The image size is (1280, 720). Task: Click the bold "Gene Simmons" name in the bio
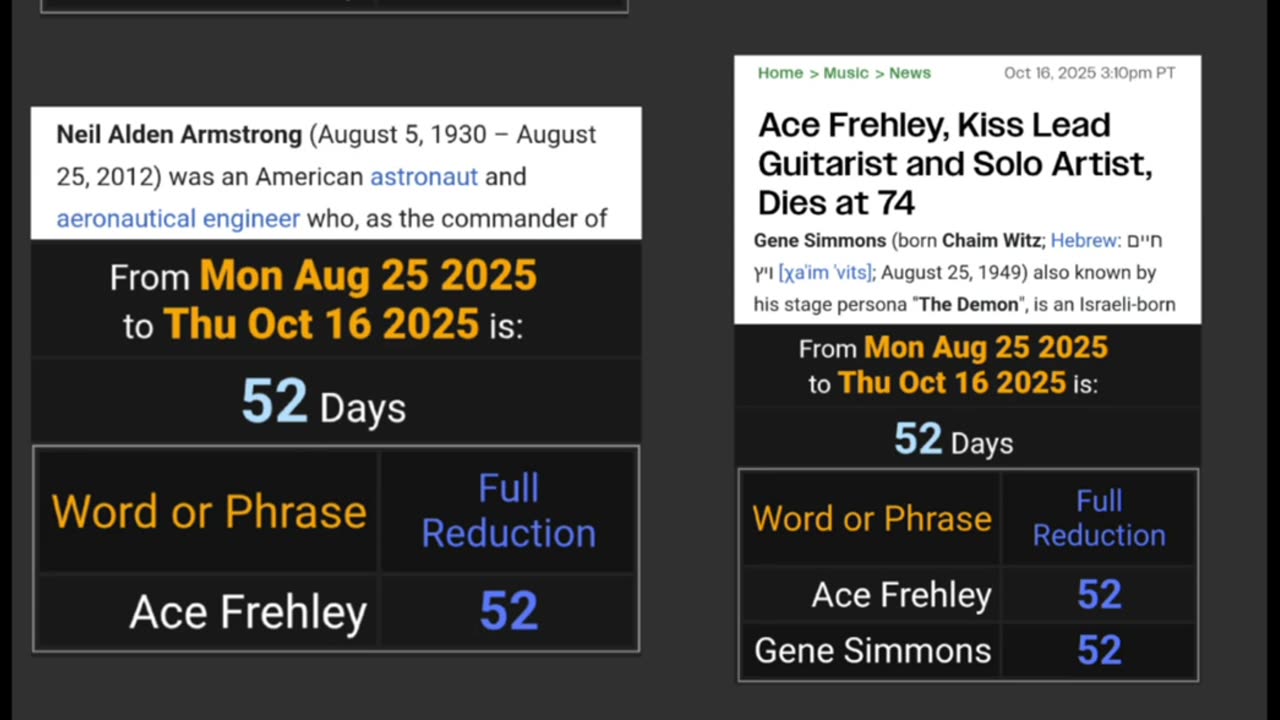(820, 241)
